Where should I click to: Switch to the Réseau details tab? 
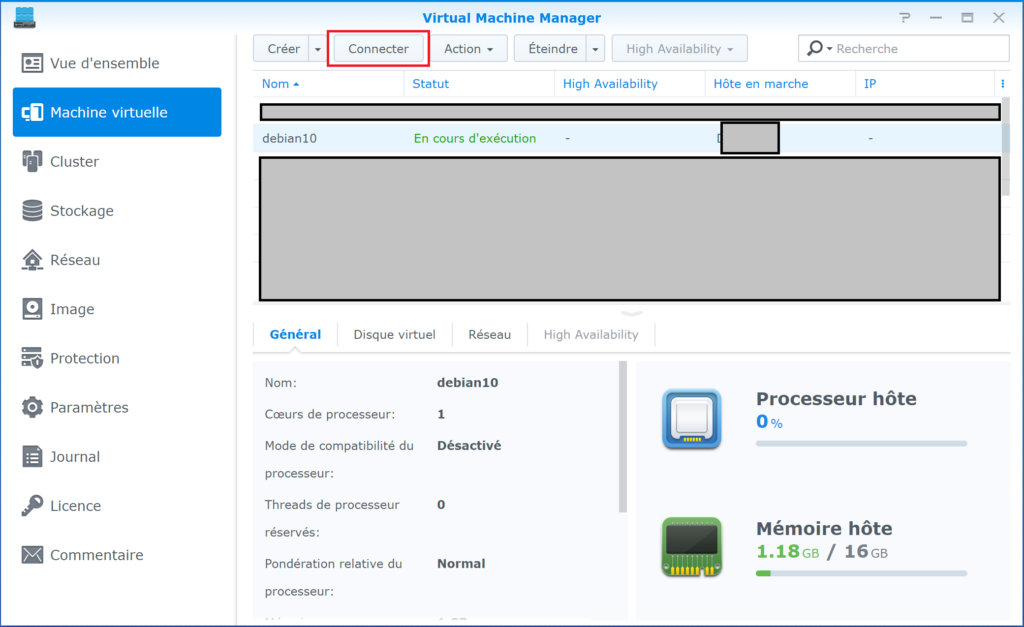click(x=489, y=335)
